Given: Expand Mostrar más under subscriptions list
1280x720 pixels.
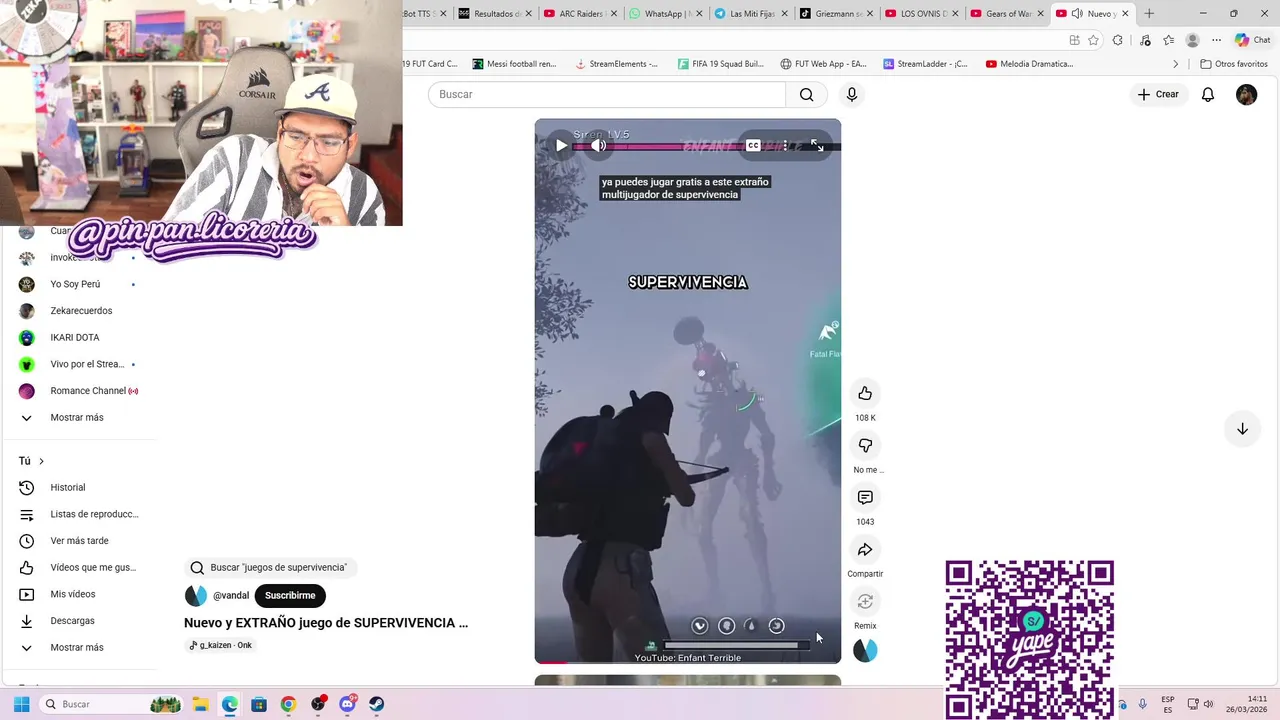Looking at the screenshot, I should 80,417.
